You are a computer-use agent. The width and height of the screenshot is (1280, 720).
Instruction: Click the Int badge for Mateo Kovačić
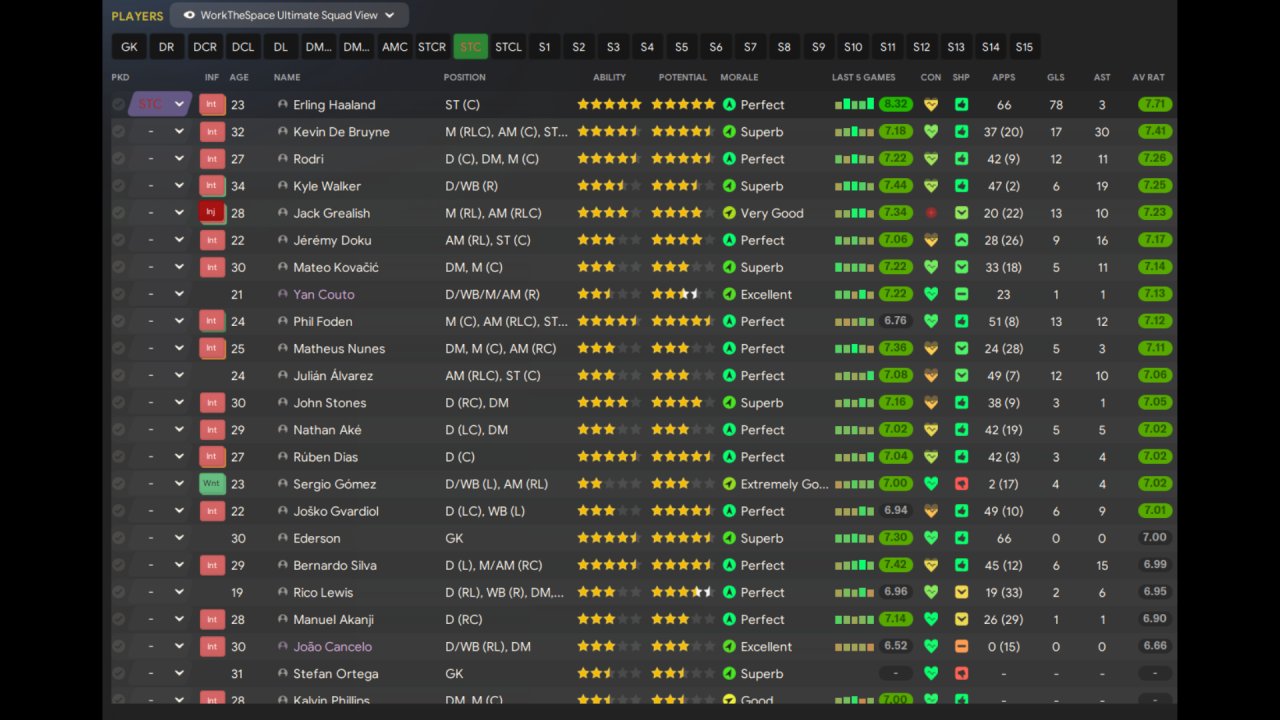pyautogui.click(x=212, y=267)
